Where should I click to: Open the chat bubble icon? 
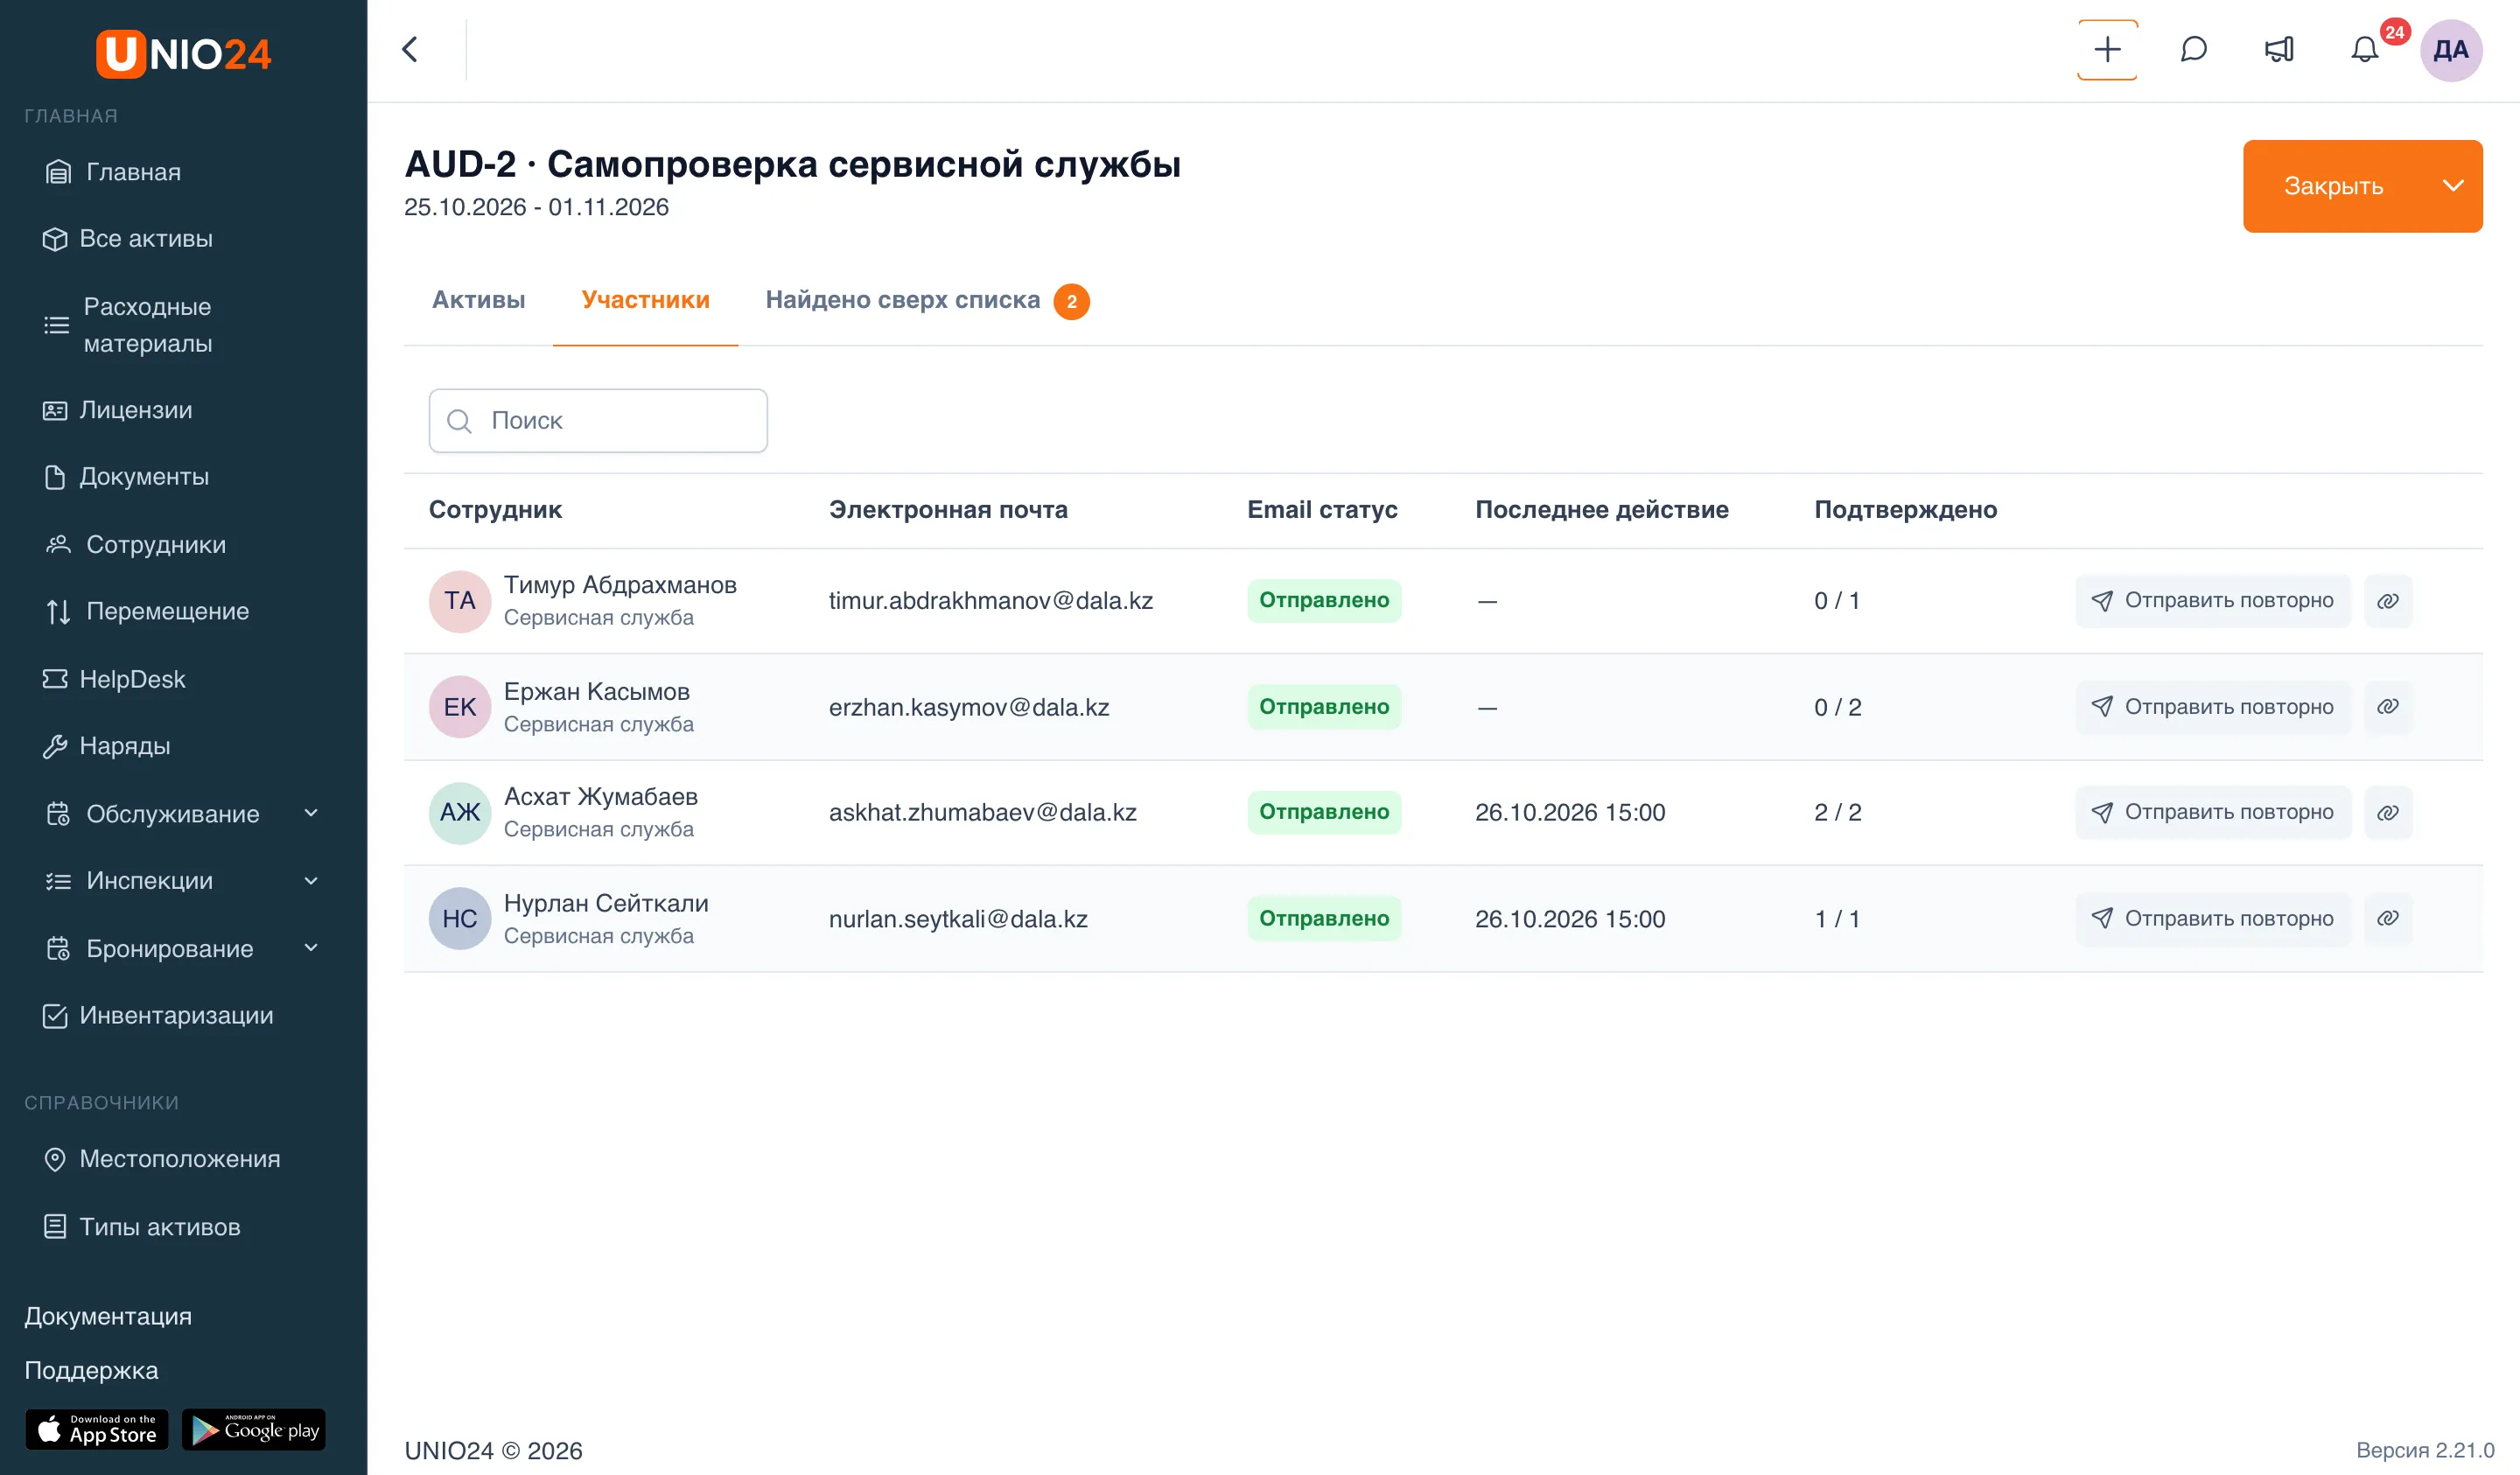(2193, 49)
